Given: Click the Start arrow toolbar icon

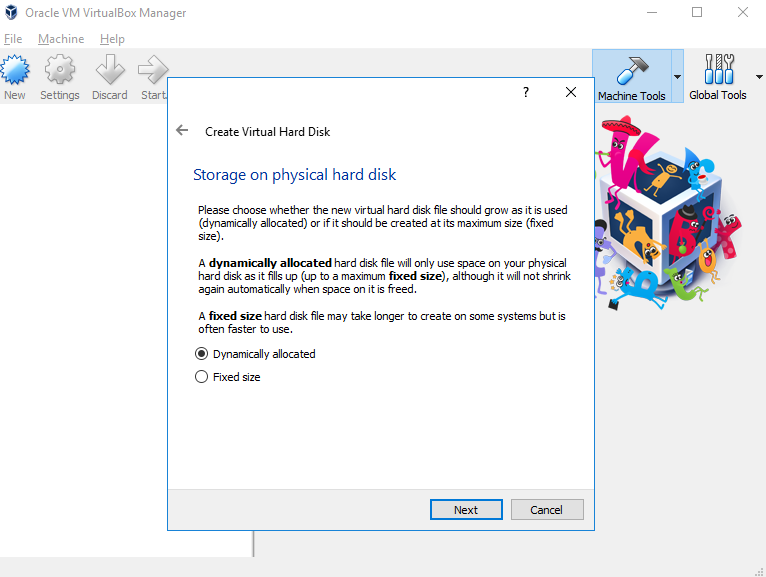Looking at the screenshot, I should coord(153,70).
